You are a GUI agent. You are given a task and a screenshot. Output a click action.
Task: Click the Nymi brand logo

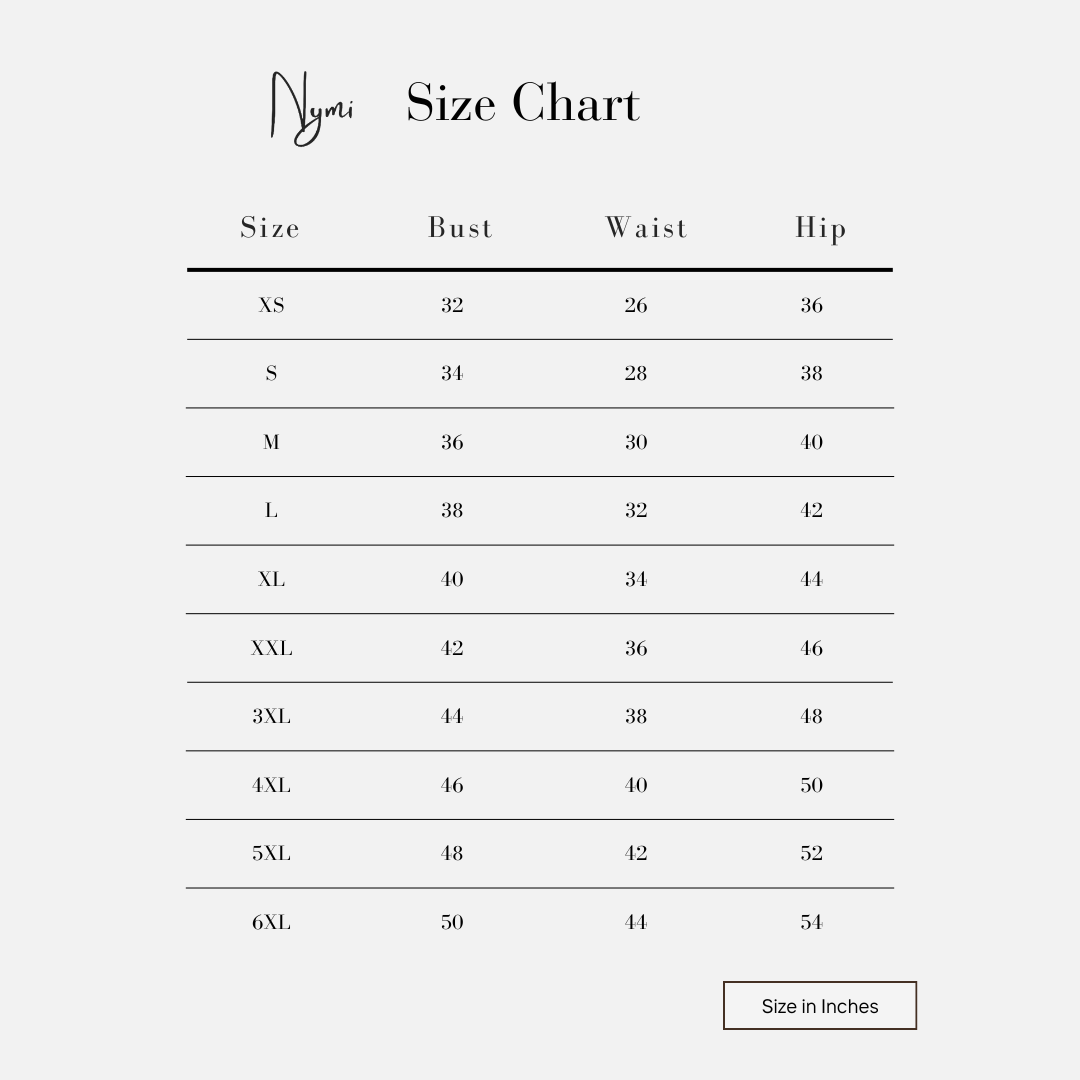[x=312, y=109]
